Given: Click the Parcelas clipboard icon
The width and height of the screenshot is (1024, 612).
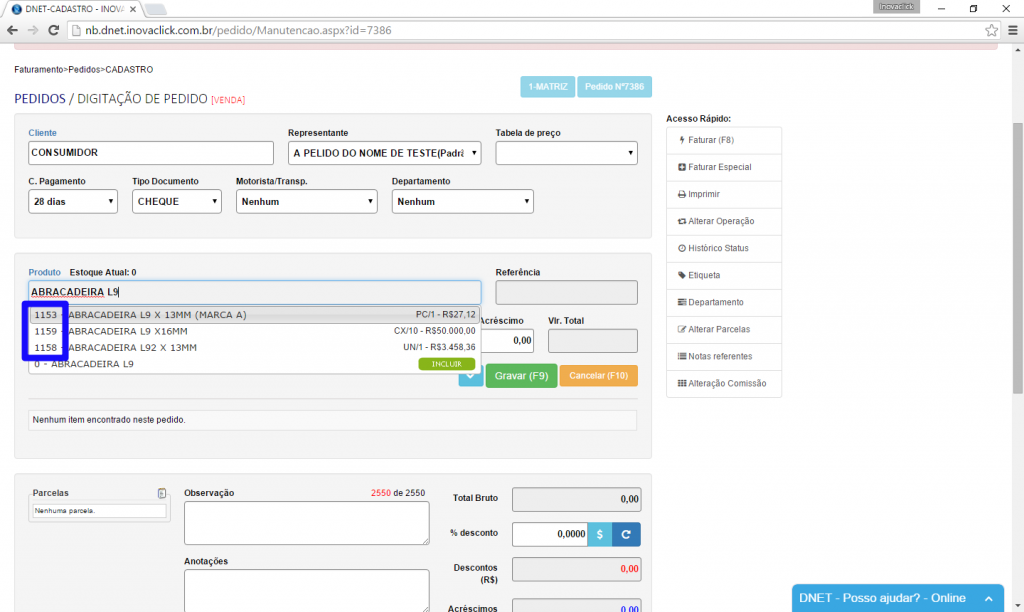Looking at the screenshot, I should click(x=161, y=493).
